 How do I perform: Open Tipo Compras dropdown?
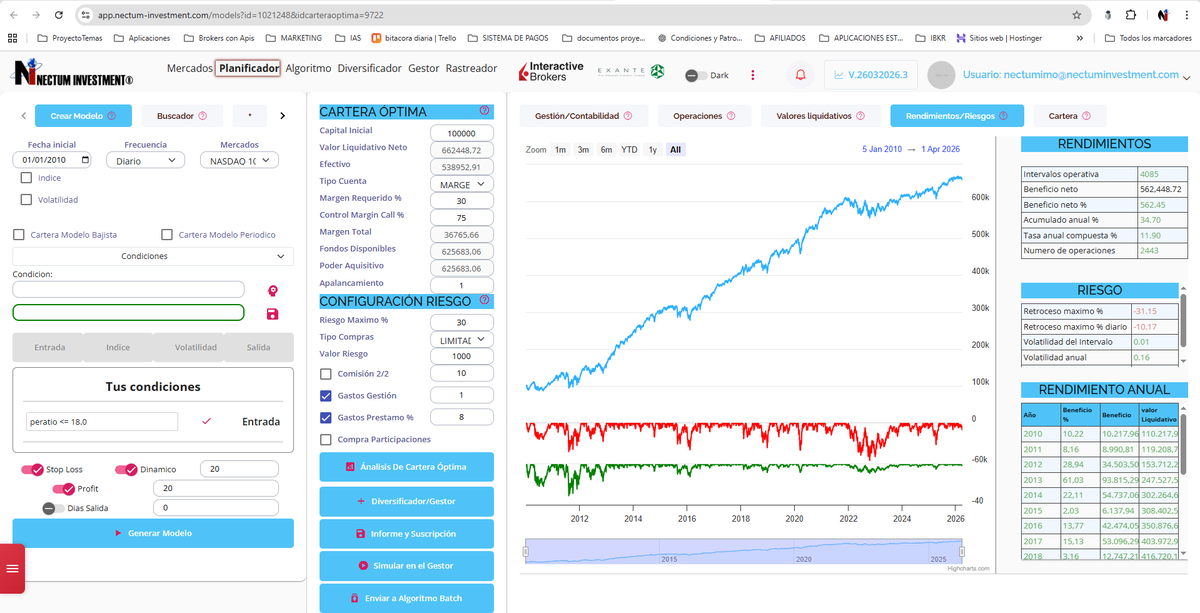[461, 340]
